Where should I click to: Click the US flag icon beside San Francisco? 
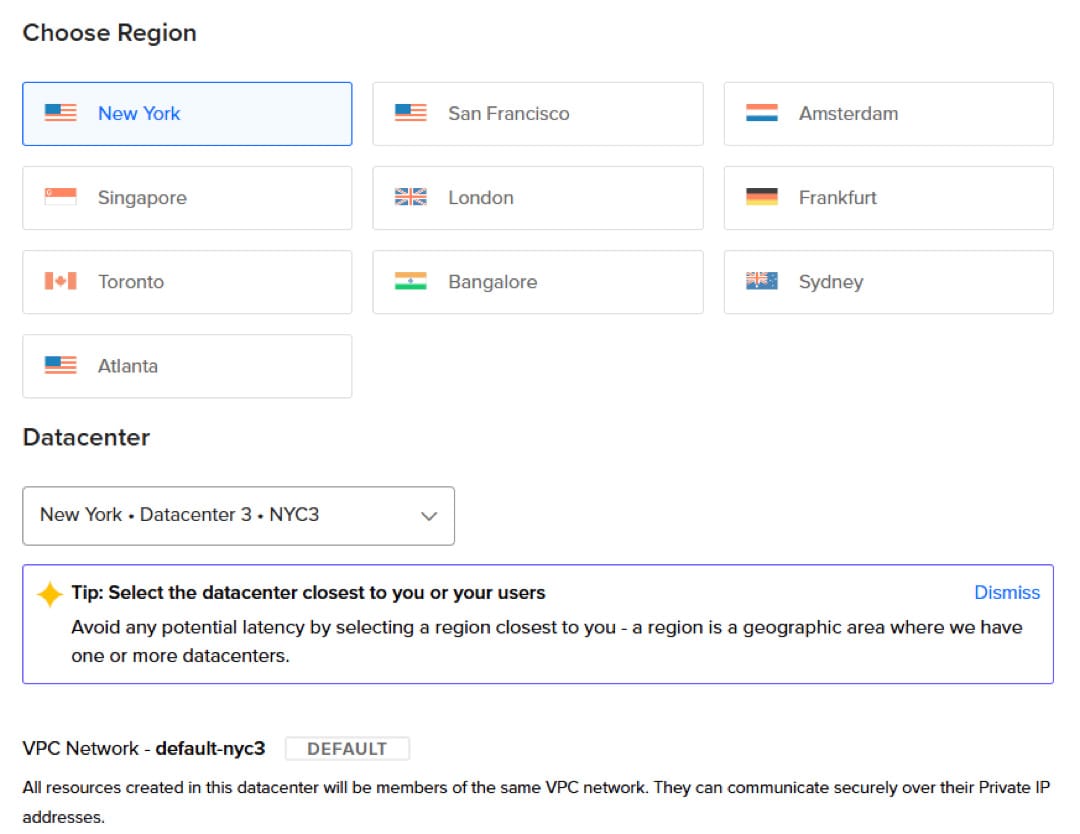pyautogui.click(x=411, y=114)
